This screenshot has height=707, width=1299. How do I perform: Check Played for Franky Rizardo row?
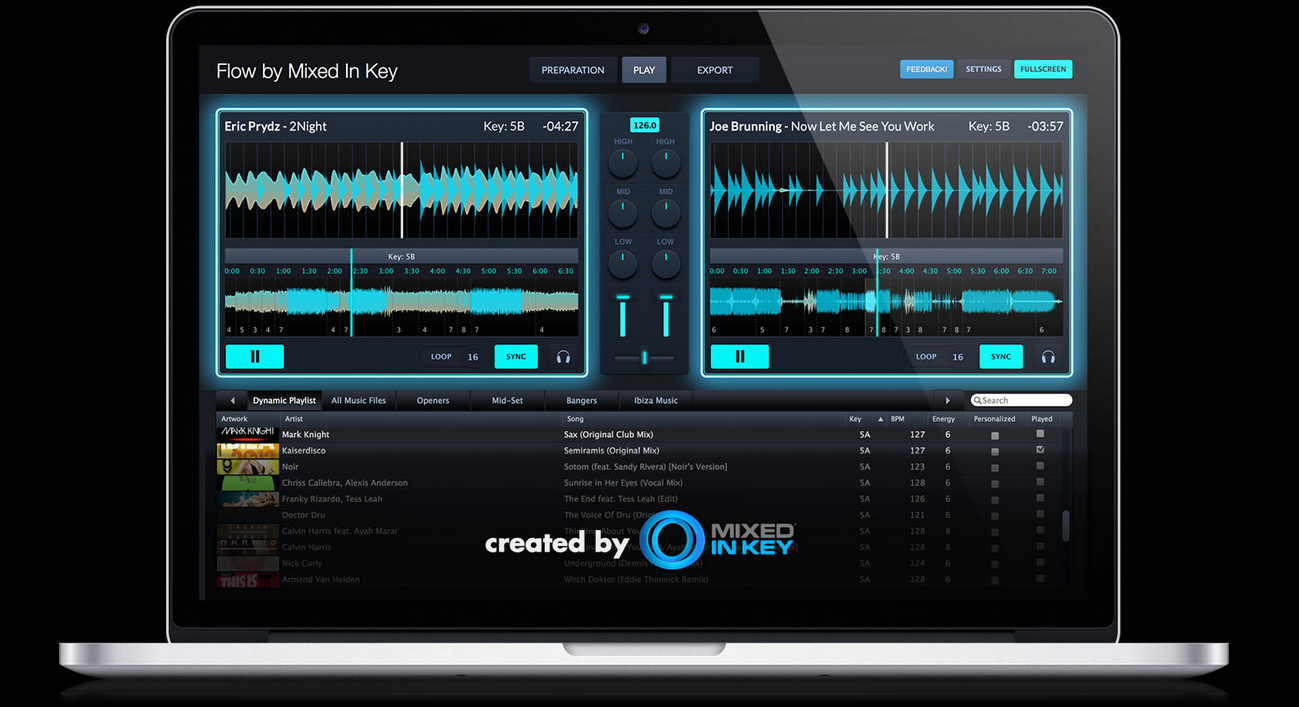pos(1040,498)
